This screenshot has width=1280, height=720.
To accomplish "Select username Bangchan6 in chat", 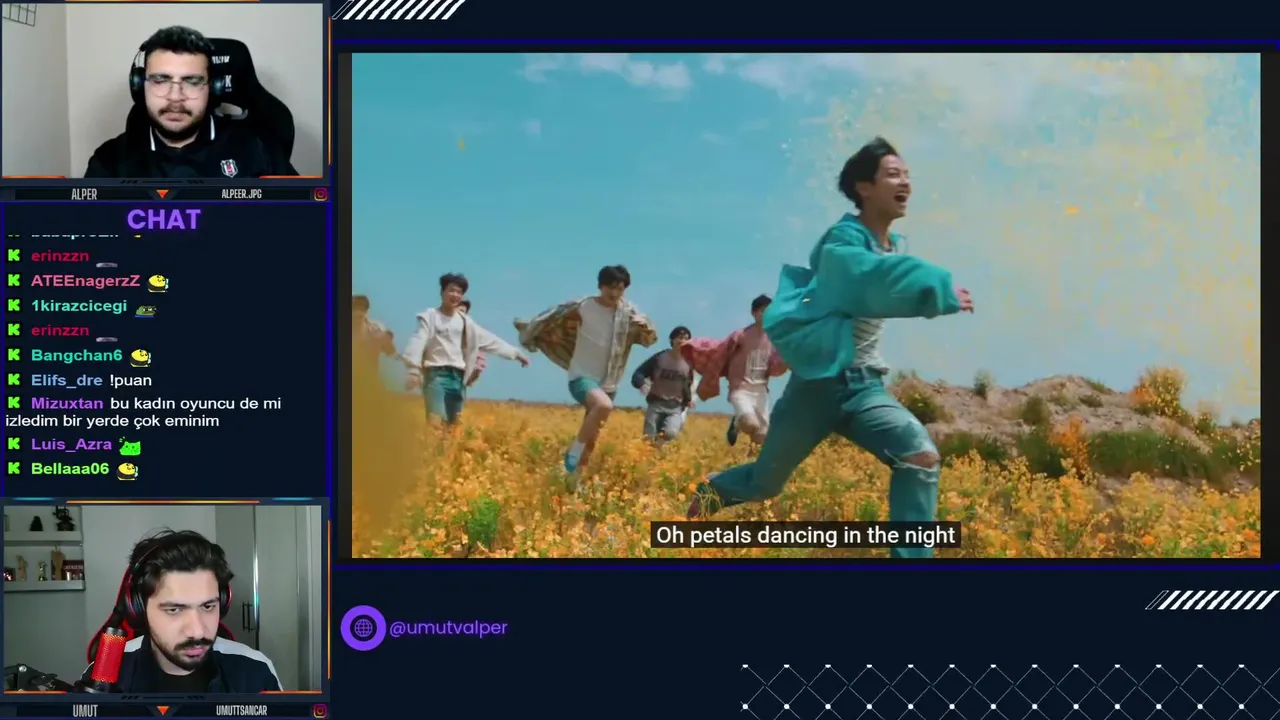I will pyautogui.click(x=76, y=355).
